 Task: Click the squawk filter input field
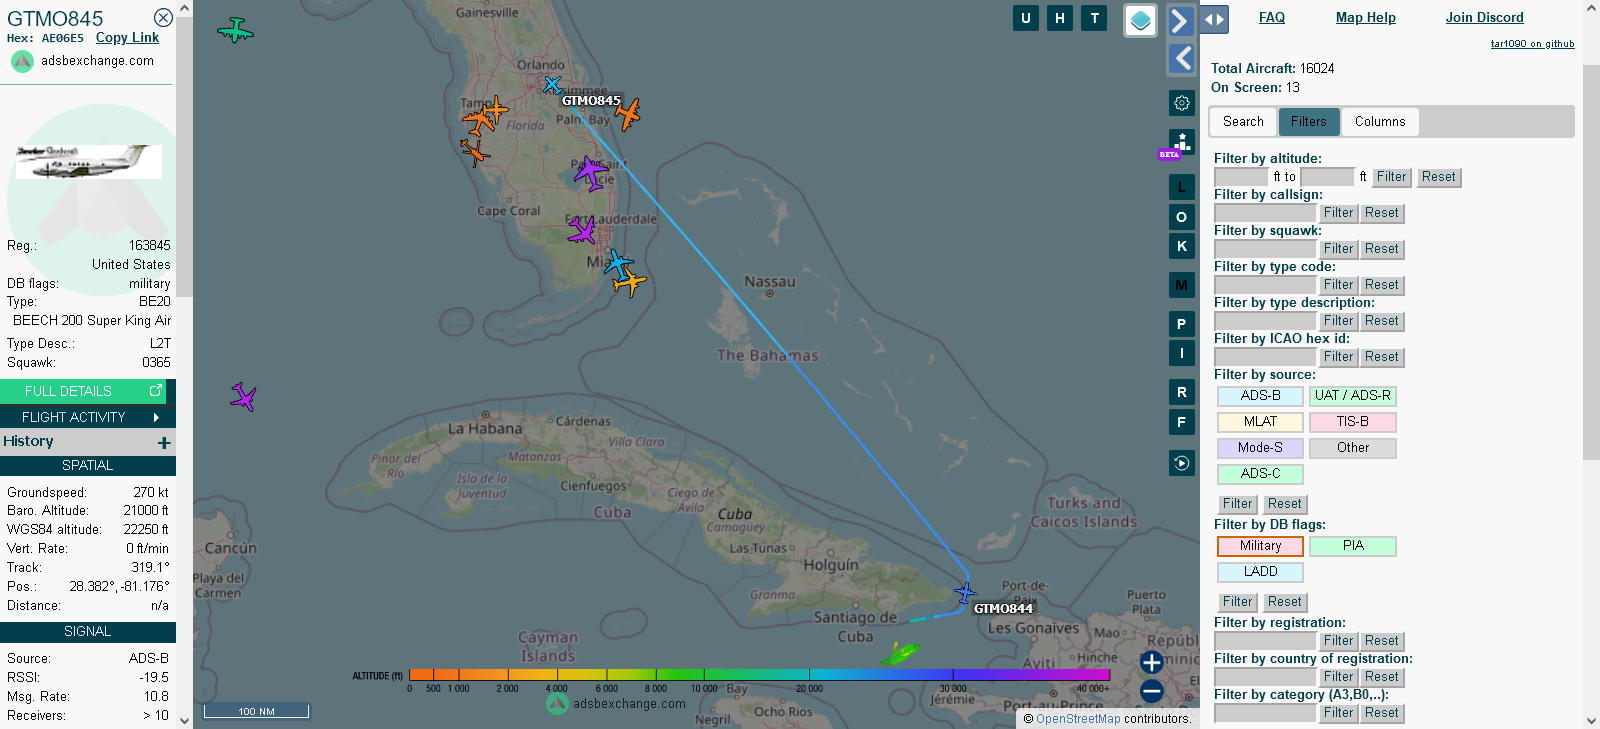pos(1265,249)
